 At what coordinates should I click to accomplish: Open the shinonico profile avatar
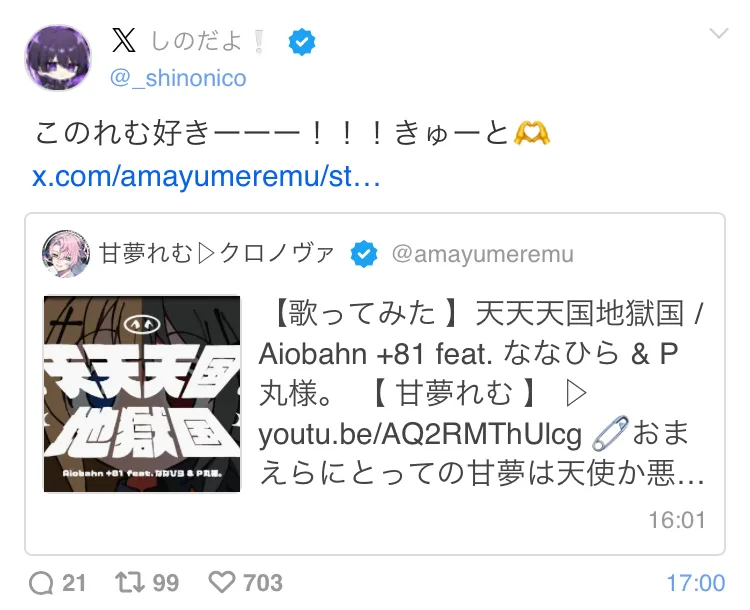[58, 58]
